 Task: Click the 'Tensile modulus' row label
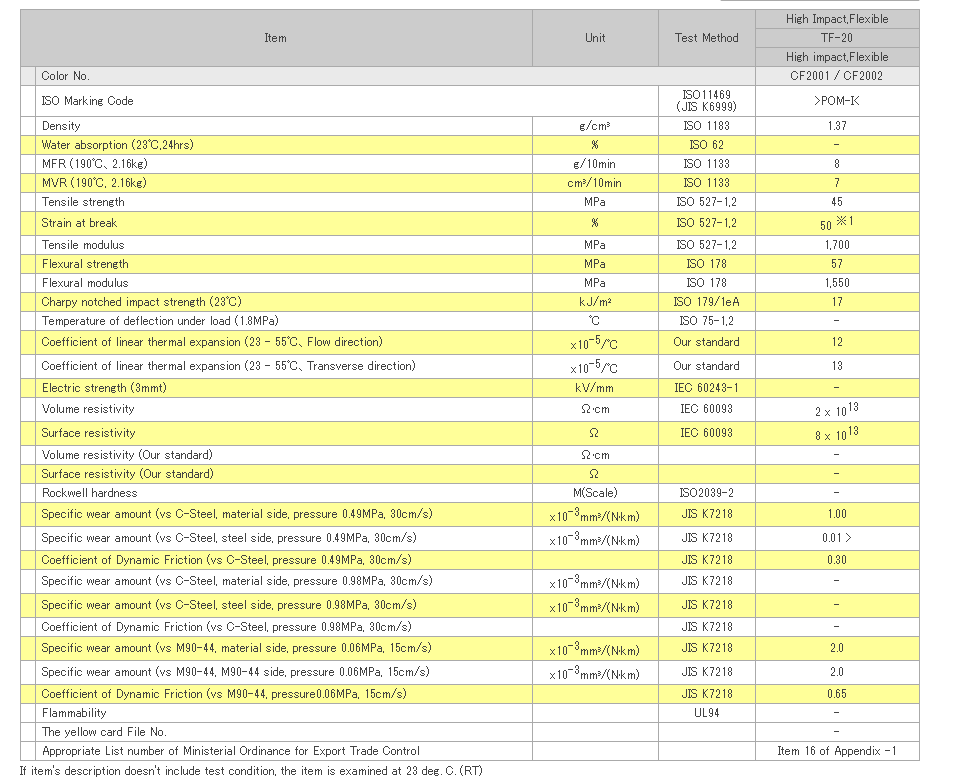[83, 245]
